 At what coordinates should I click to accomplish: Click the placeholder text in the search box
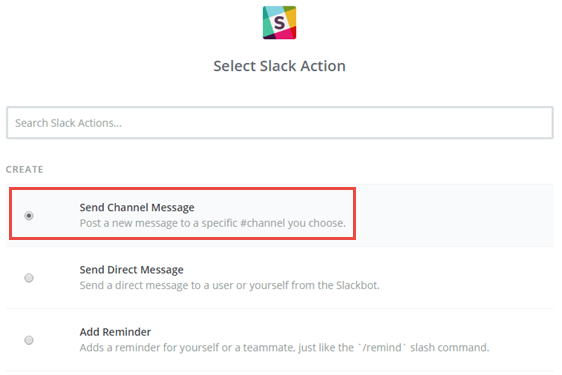68,123
